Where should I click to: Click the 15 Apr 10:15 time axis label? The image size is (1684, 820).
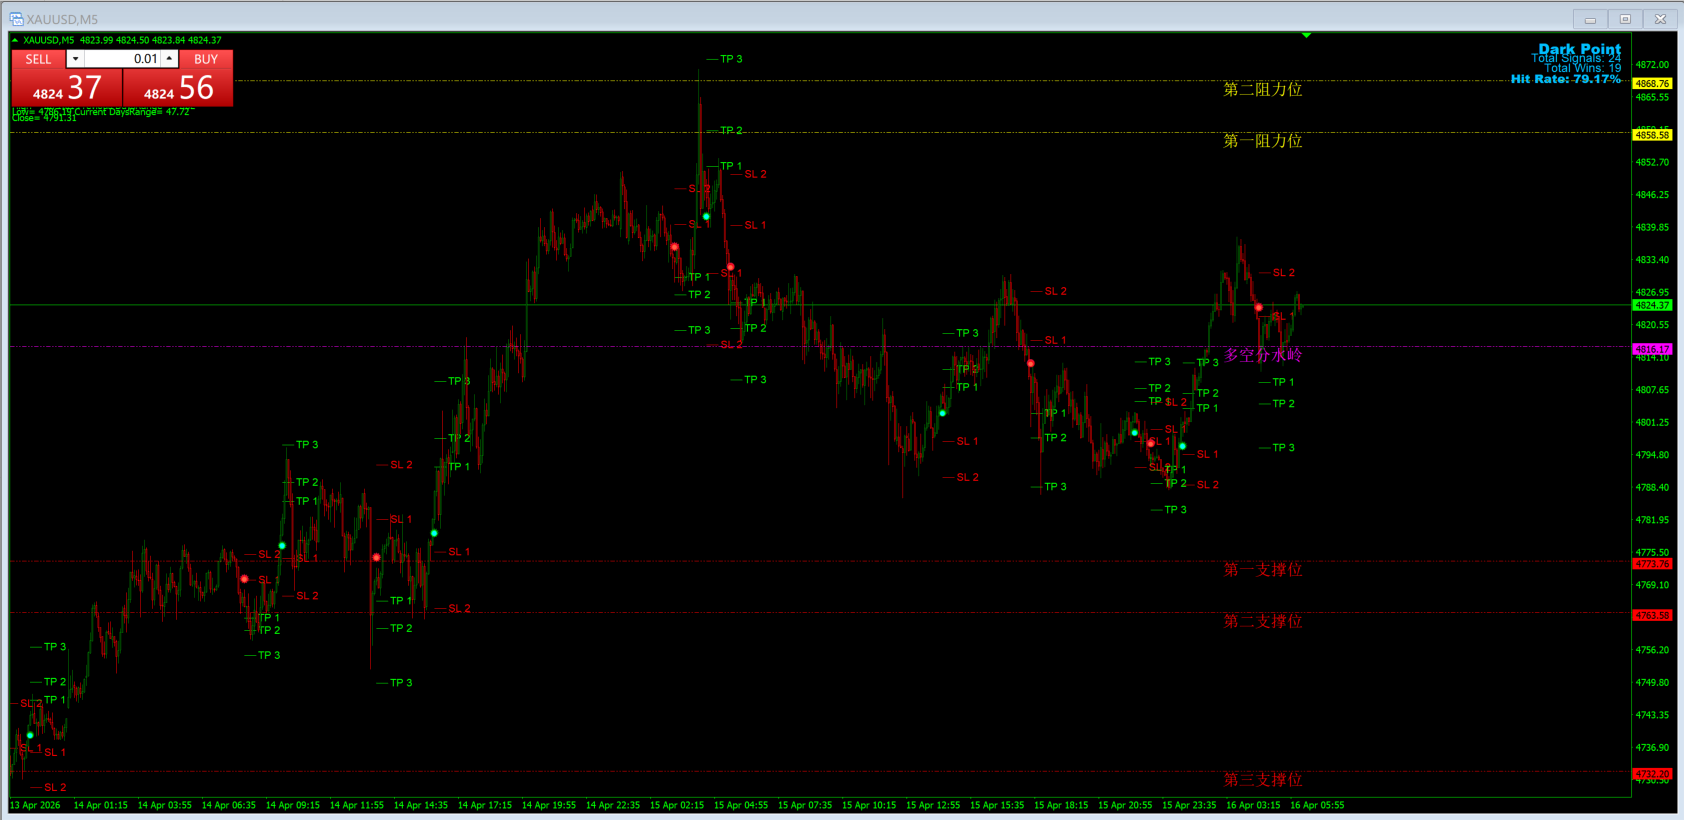coord(869,805)
